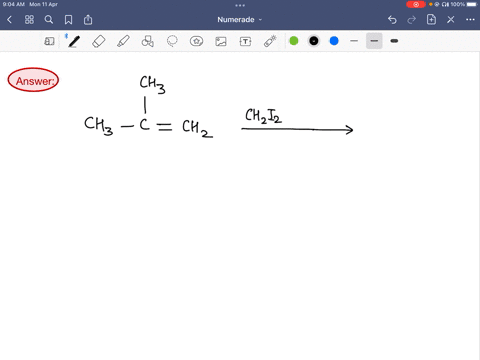
Task: Select the Laser pointer tool
Action: (270, 41)
